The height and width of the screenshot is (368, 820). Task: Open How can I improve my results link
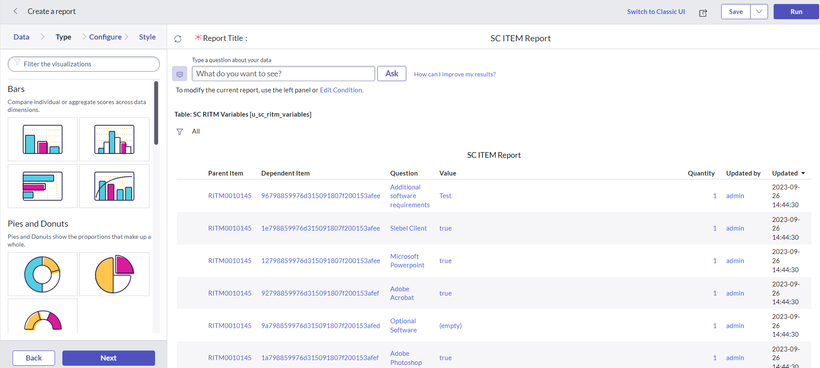(454, 74)
